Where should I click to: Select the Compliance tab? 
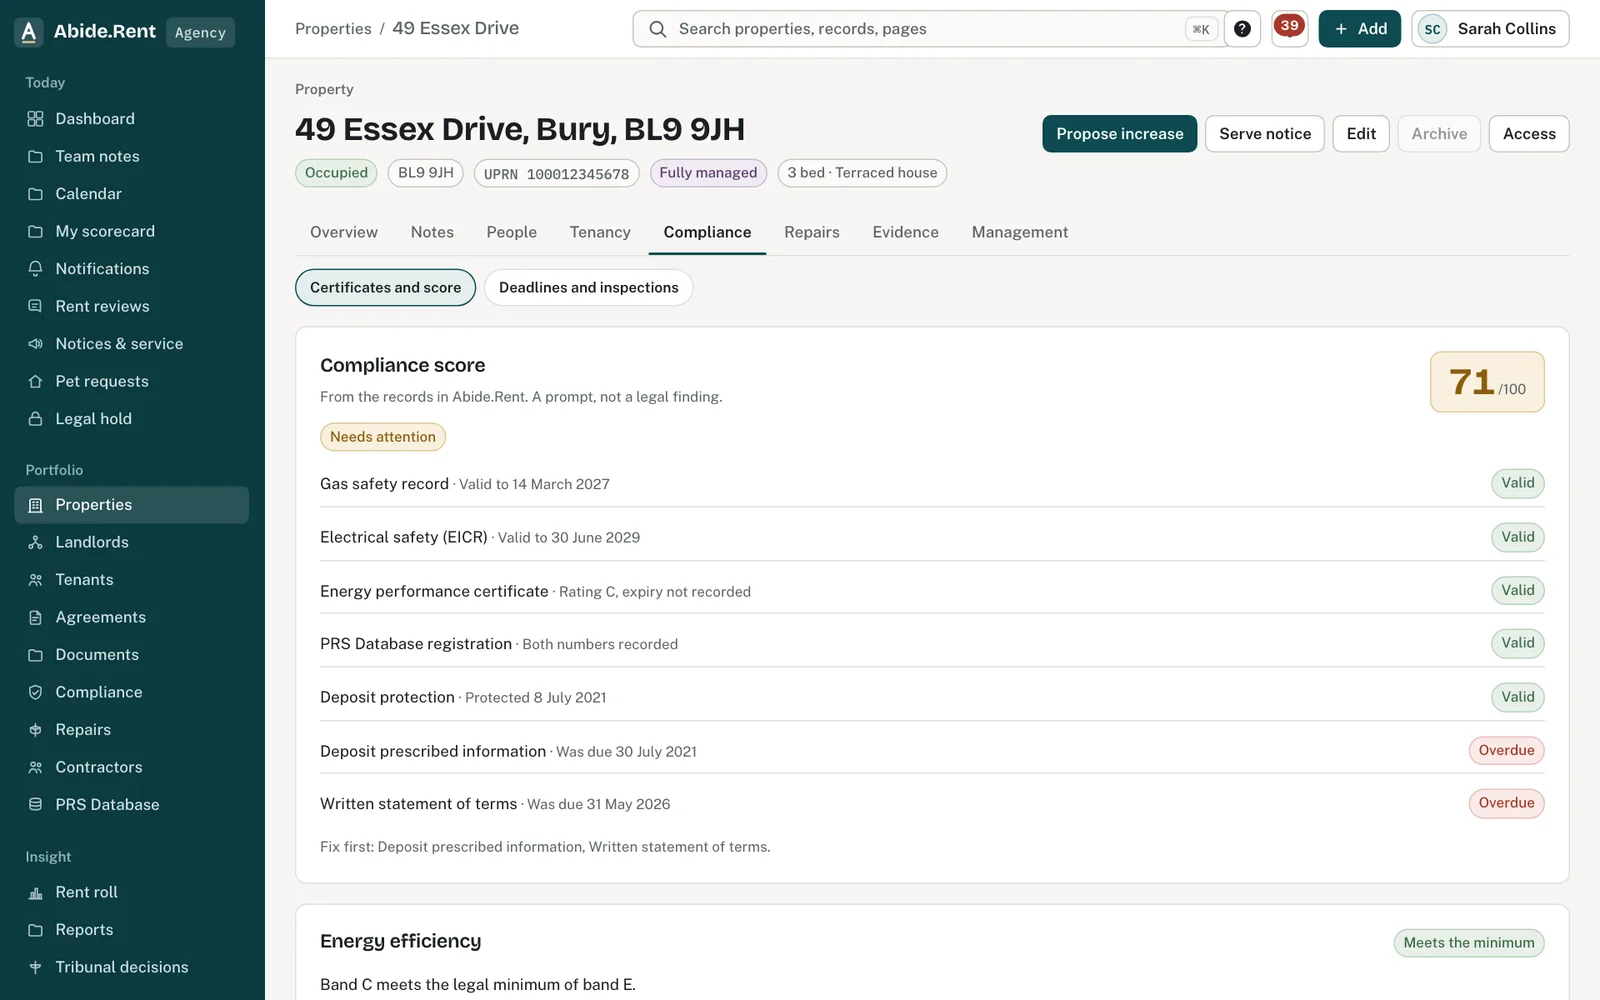(707, 232)
